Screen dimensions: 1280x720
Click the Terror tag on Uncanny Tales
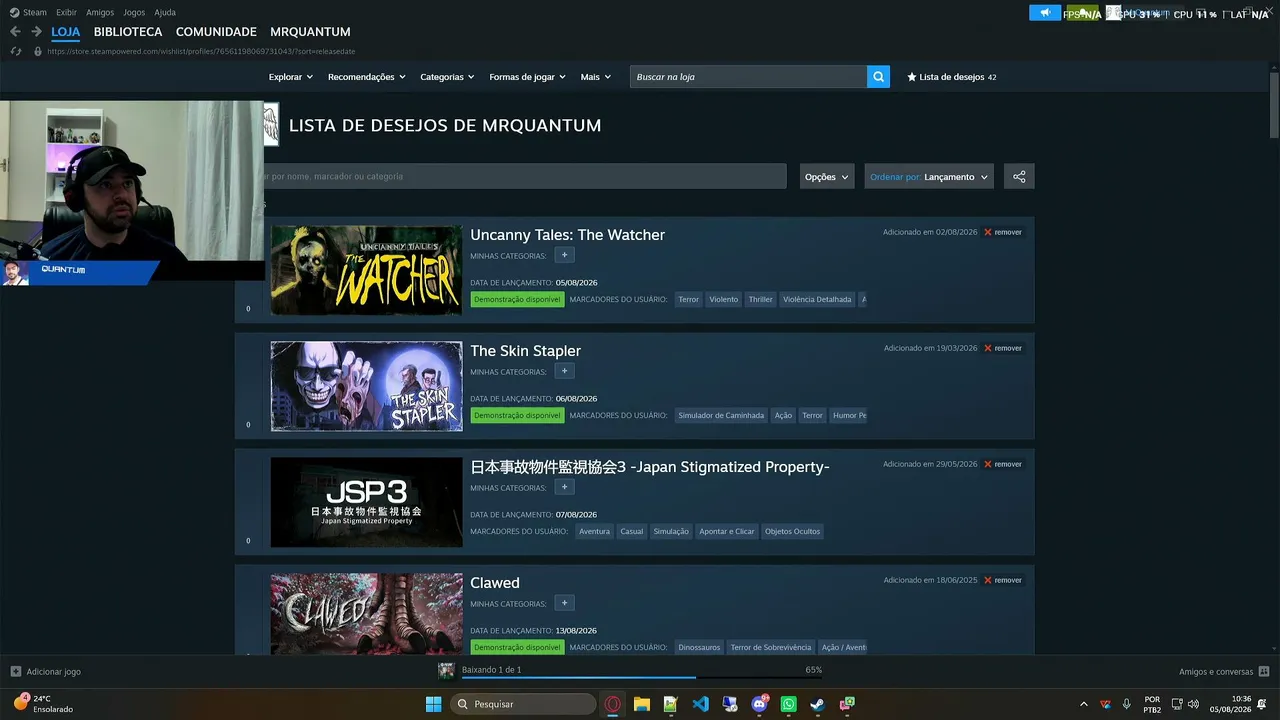[688, 299]
